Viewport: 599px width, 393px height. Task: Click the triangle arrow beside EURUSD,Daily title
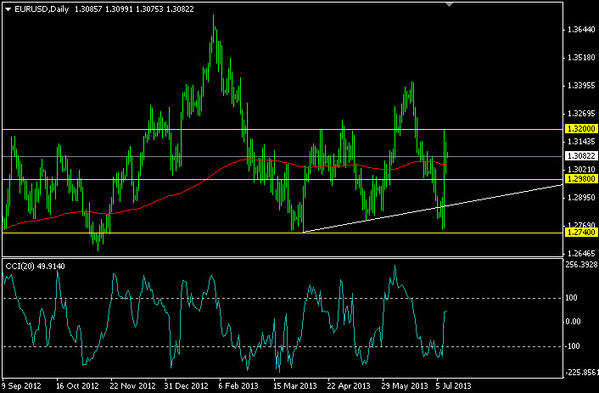(8, 10)
